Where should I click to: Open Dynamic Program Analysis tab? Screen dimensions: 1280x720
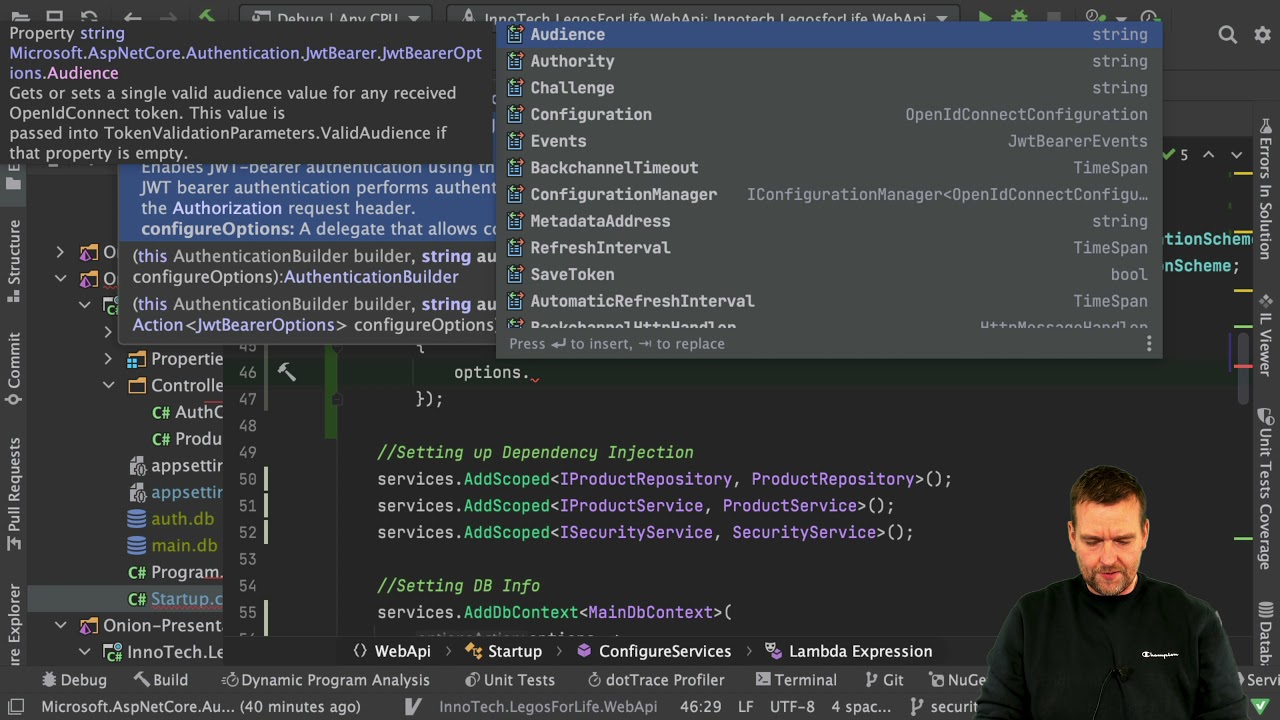325,680
